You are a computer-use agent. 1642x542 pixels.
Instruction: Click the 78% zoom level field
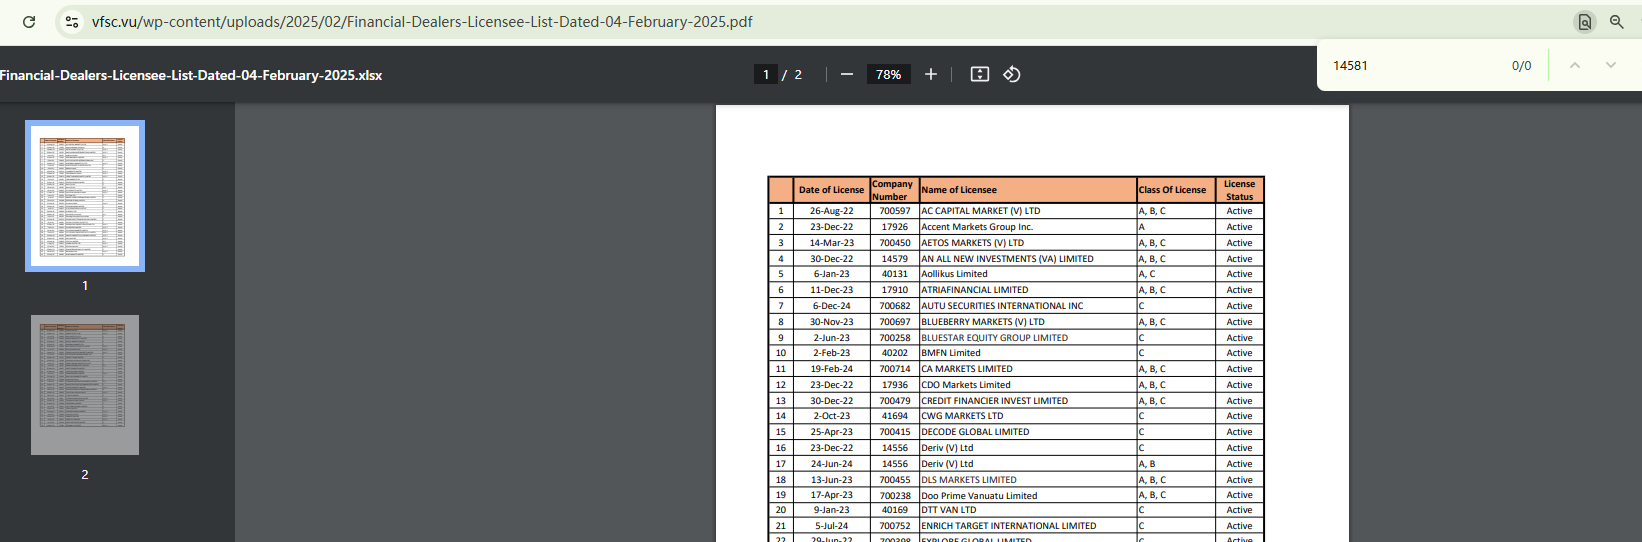(888, 74)
